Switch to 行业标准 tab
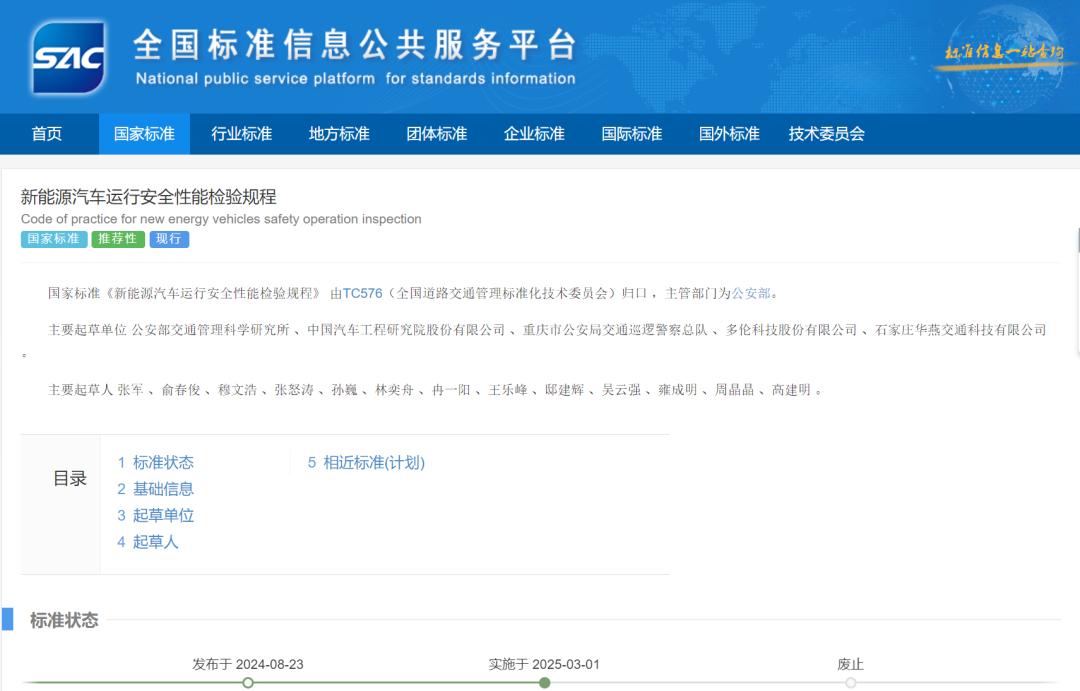 (x=241, y=134)
